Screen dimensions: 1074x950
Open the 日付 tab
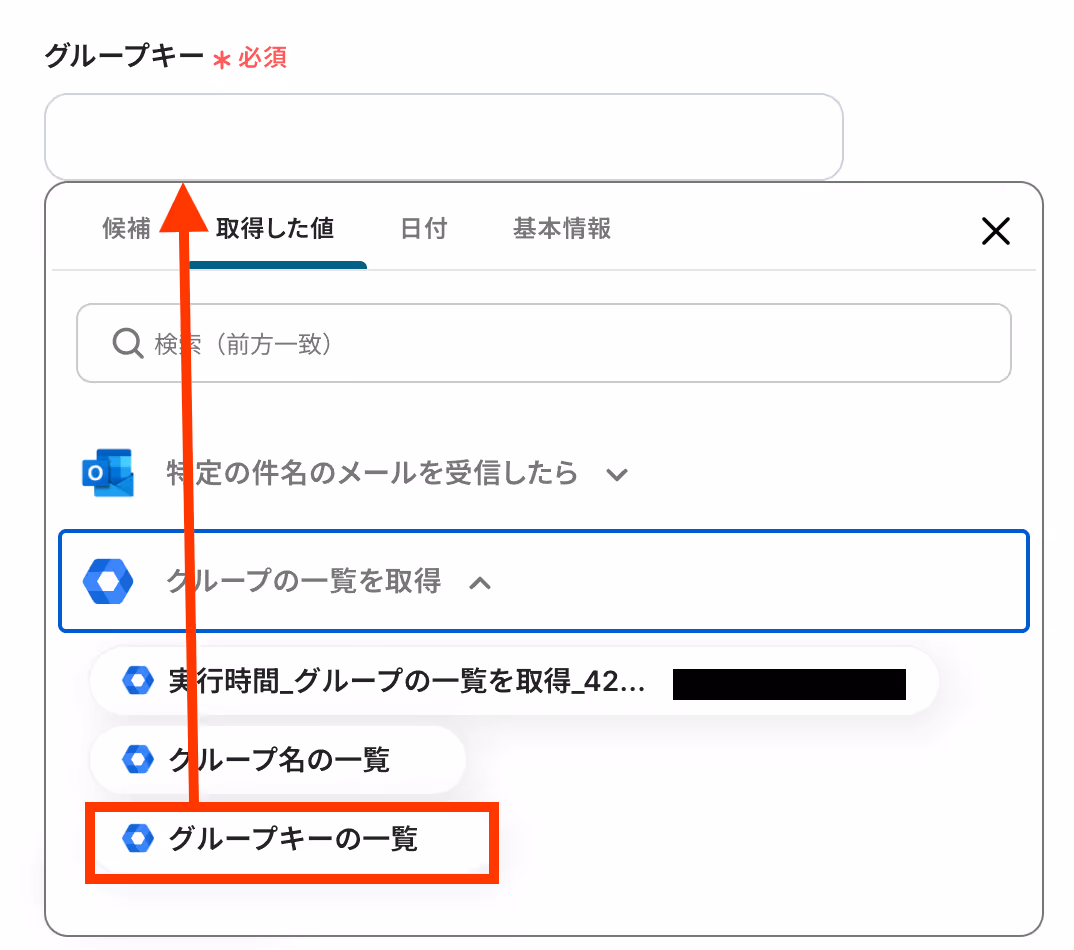click(423, 229)
